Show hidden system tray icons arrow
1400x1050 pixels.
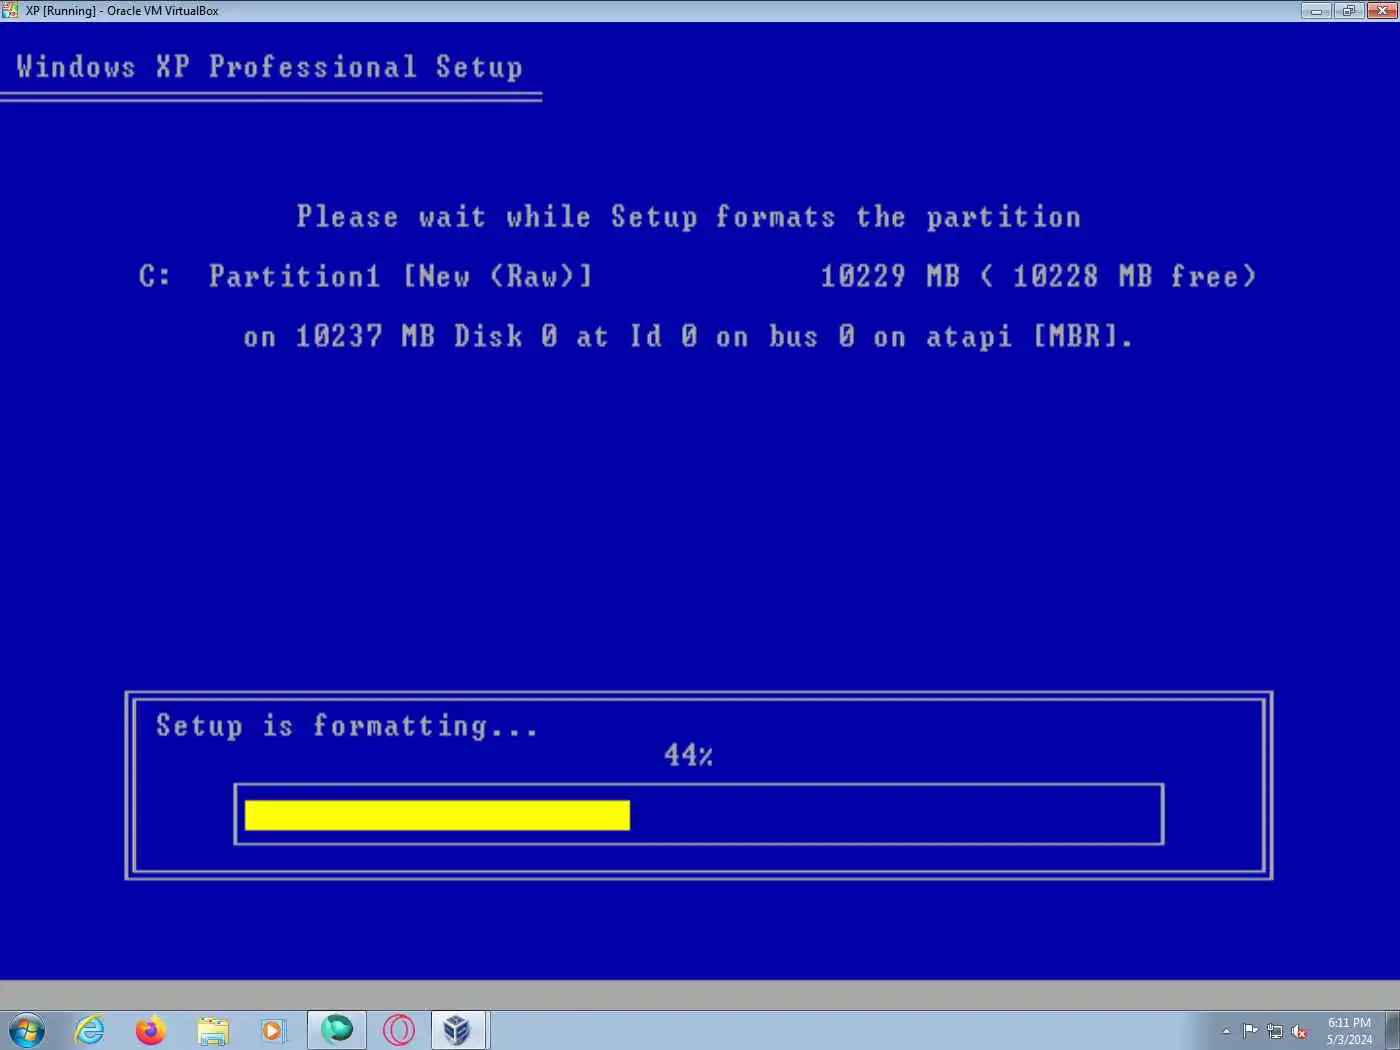[1226, 1031]
